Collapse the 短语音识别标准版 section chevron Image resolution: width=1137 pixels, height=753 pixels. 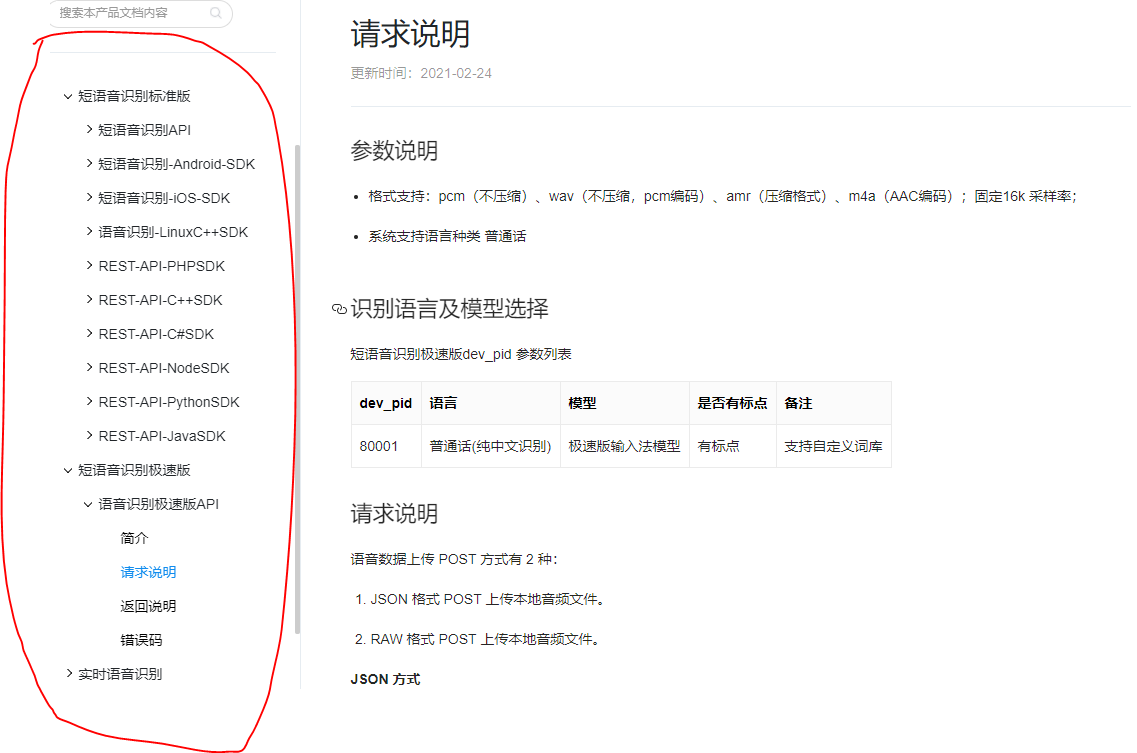67,96
